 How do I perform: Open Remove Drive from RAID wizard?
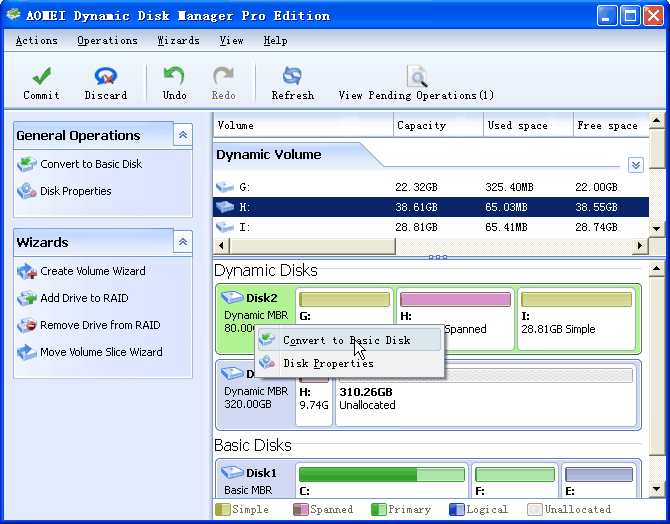pos(99,325)
